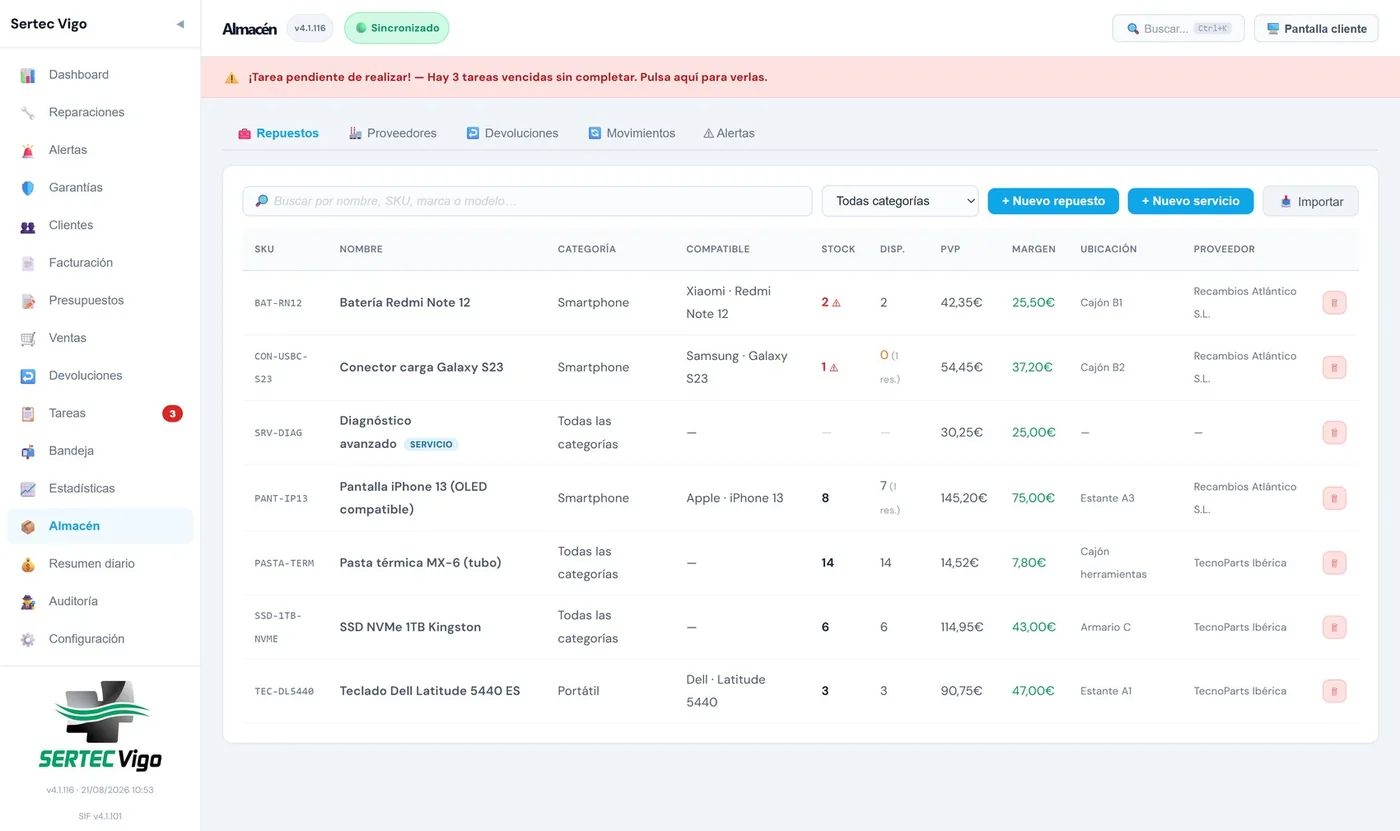Image resolution: width=1400 pixels, height=831 pixels.
Task: Click the + Nuevo repuesto button
Action: pos(1053,201)
